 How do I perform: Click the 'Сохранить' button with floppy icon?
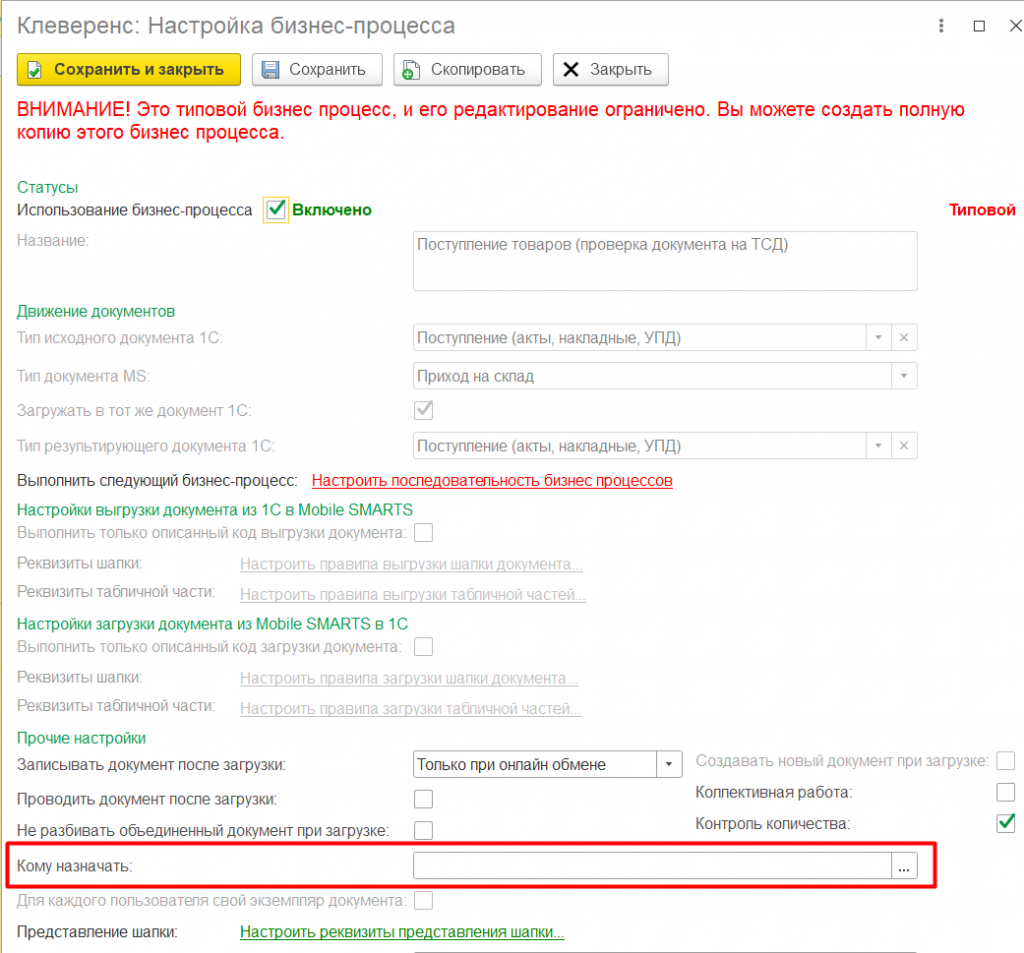click(x=317, y=69)
